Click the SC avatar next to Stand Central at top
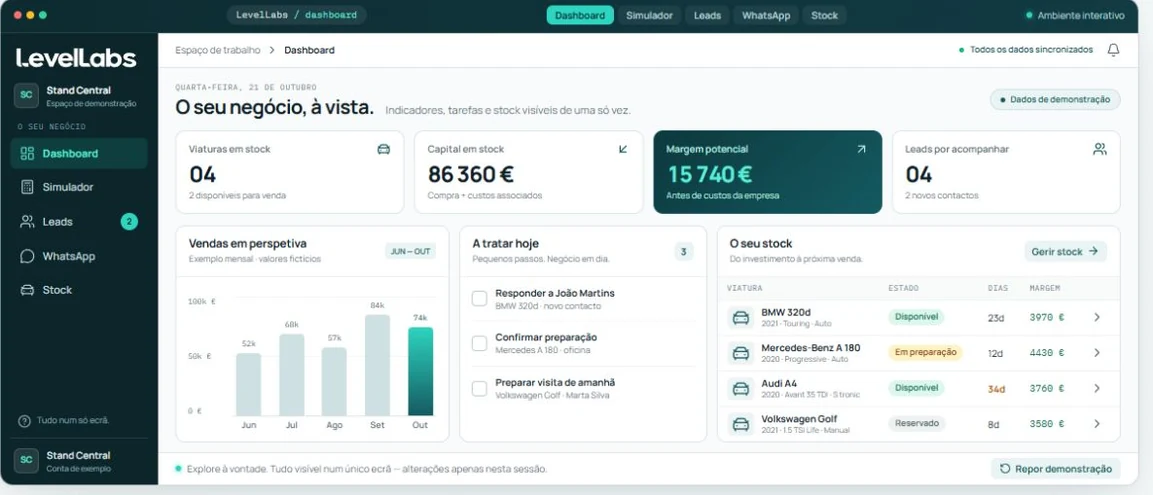Image resolution: width=1153 pixels, height=495 pixels. point(26,95)
